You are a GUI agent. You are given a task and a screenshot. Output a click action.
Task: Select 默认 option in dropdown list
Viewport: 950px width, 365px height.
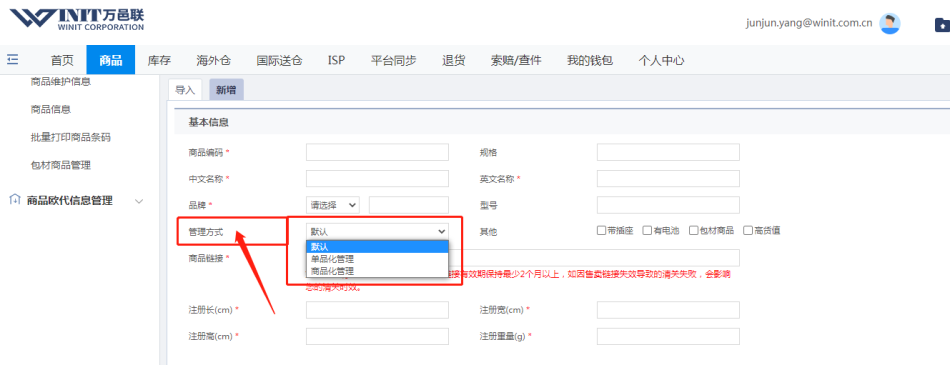[377, 247]
